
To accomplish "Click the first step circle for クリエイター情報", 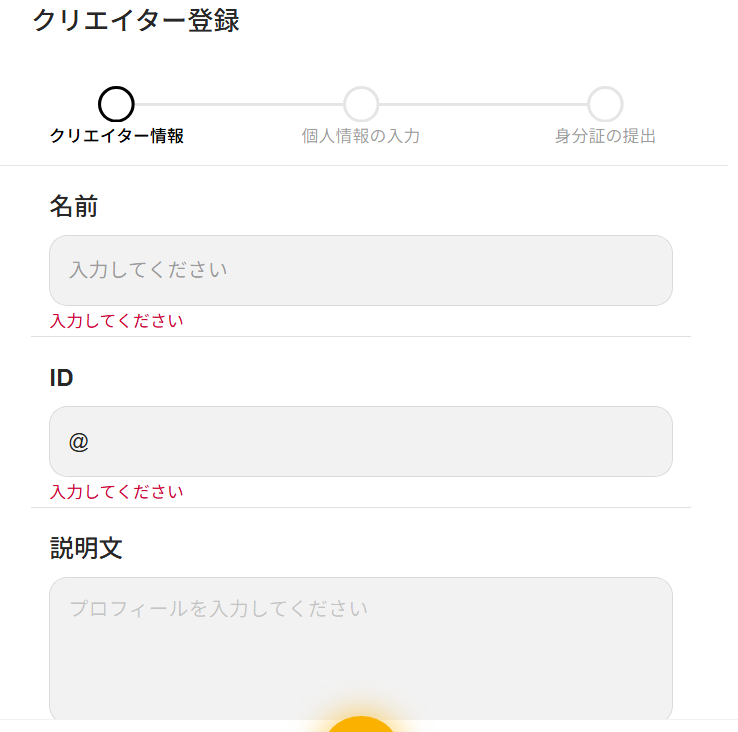I will (x=116, y=104).
